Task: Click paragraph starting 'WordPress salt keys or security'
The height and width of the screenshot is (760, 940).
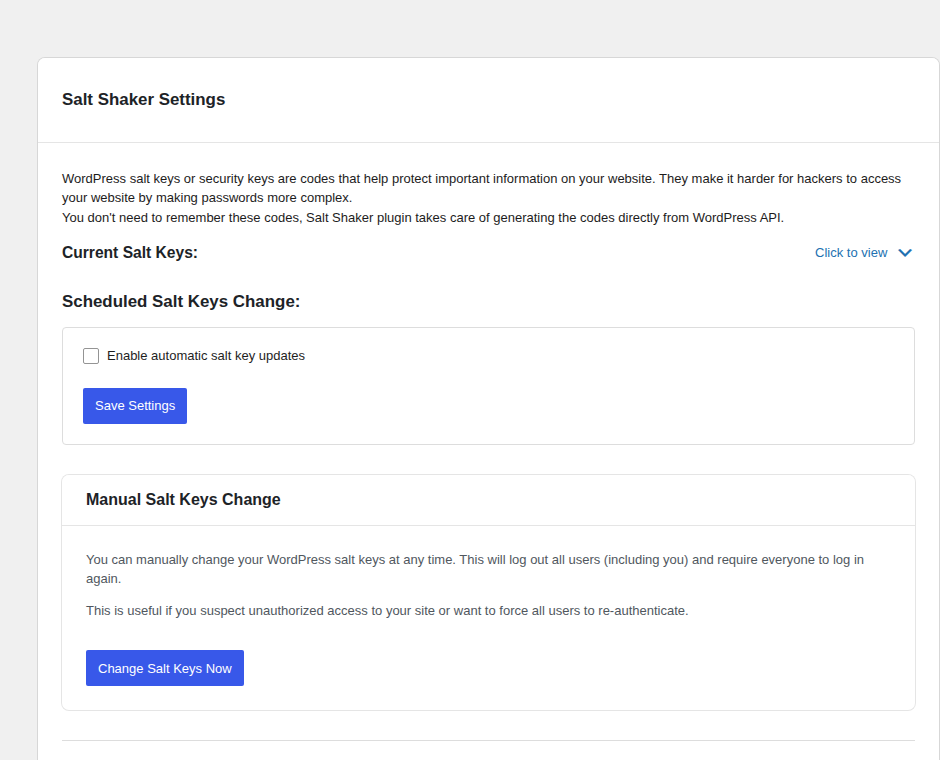Action: 481,188
